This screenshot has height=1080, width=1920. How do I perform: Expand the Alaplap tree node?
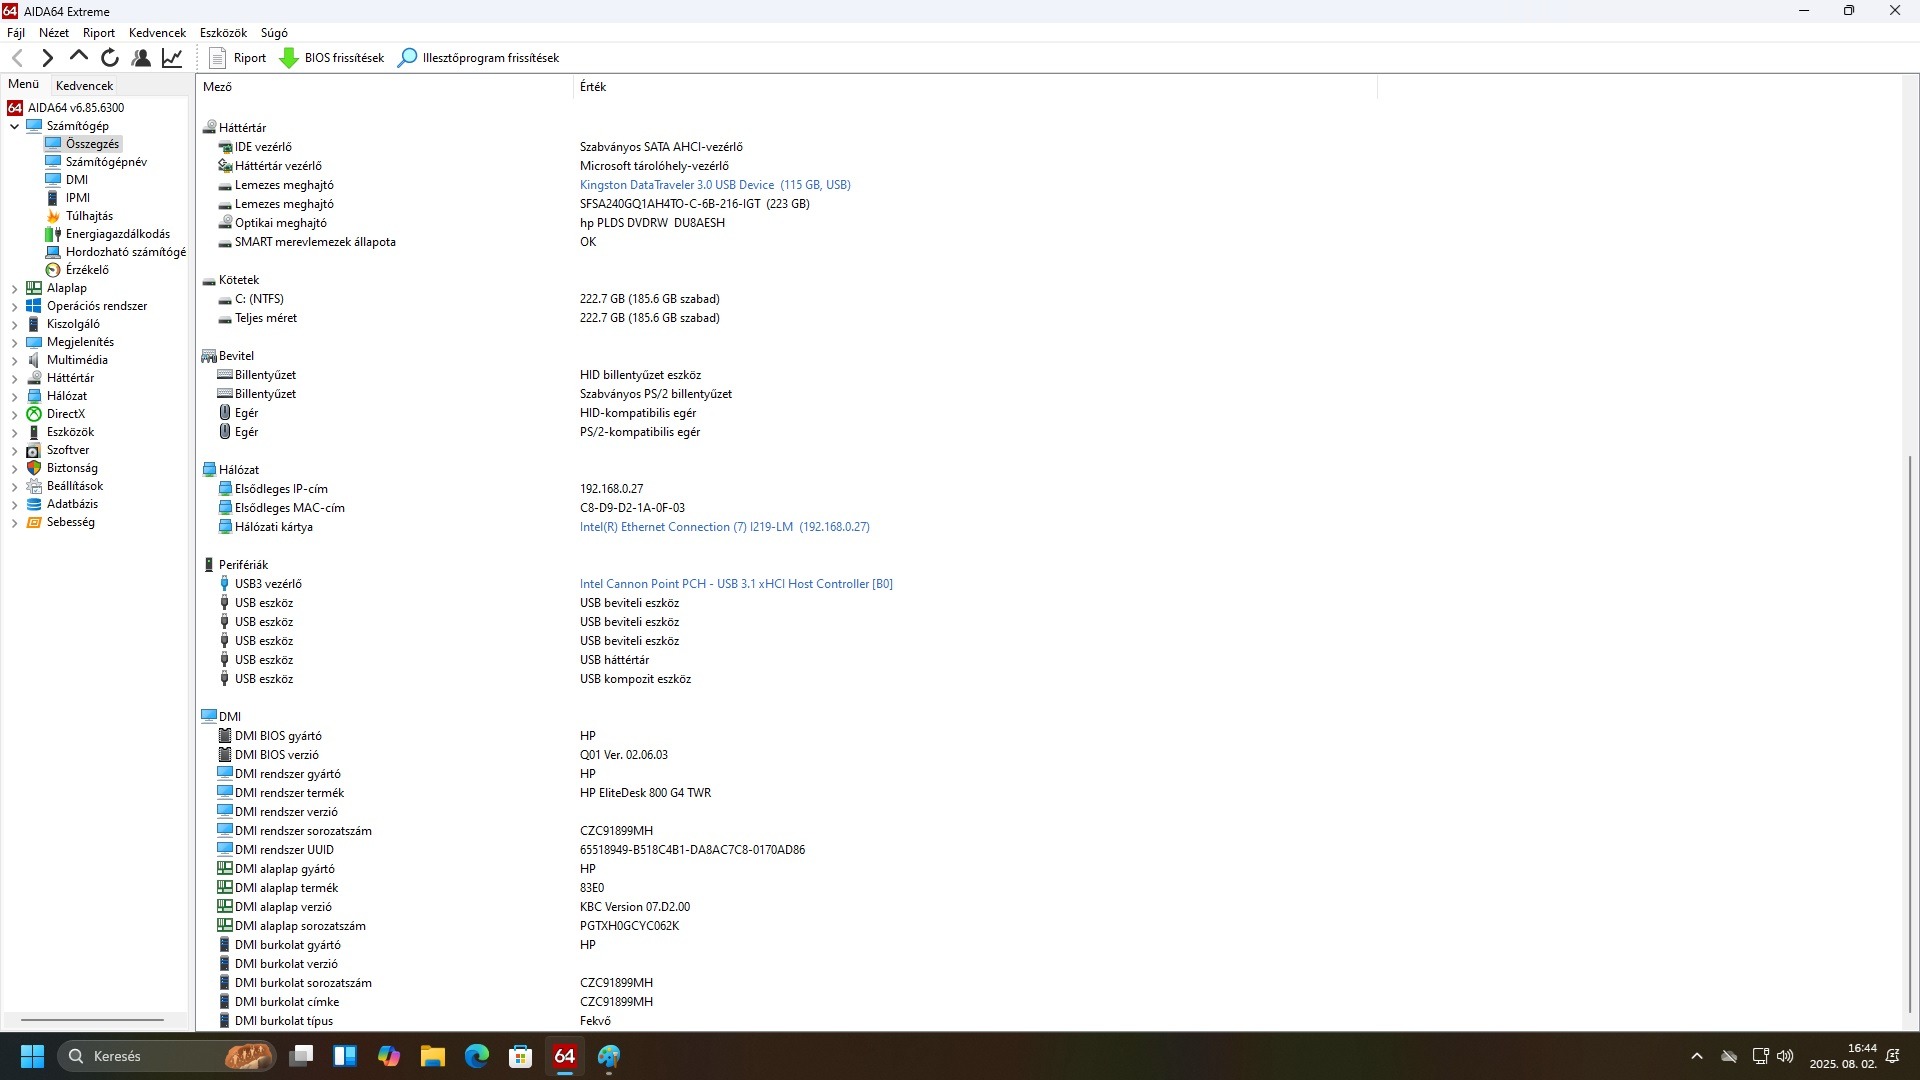point(14,289)
